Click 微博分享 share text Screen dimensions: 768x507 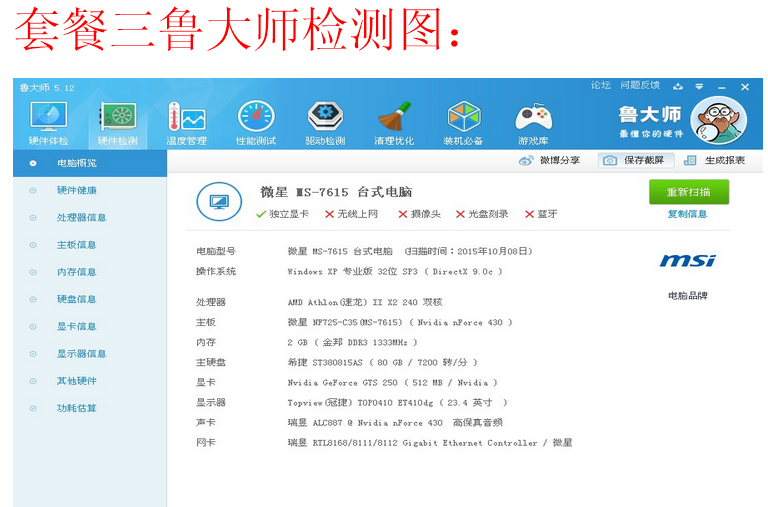point(559,161)
